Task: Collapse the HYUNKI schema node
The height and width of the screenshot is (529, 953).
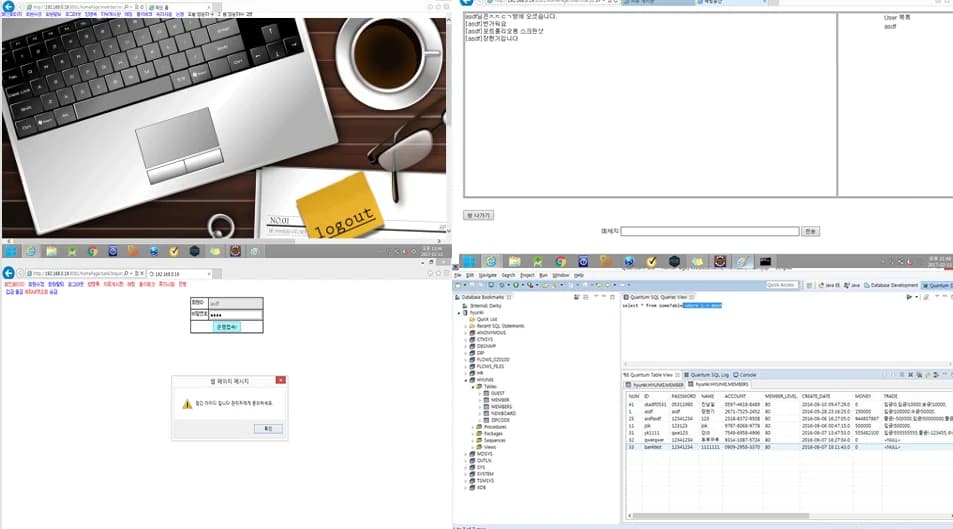Action: [466, 380]
